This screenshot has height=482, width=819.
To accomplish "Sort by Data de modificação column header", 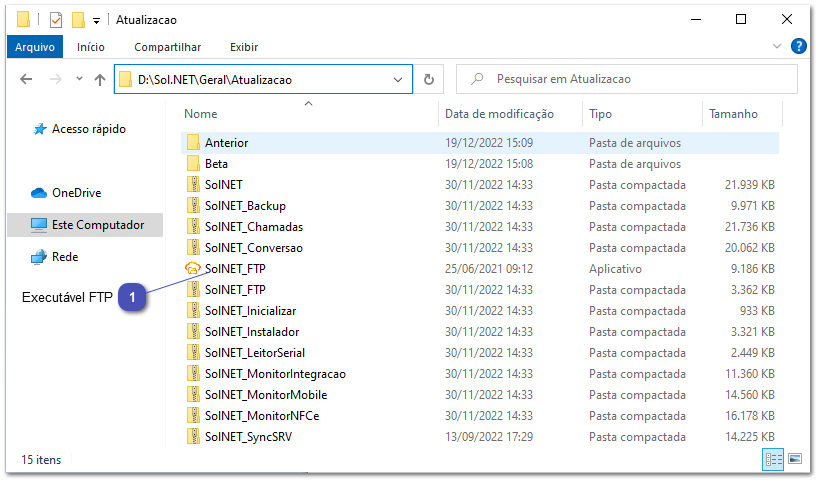I will (499, 114).
